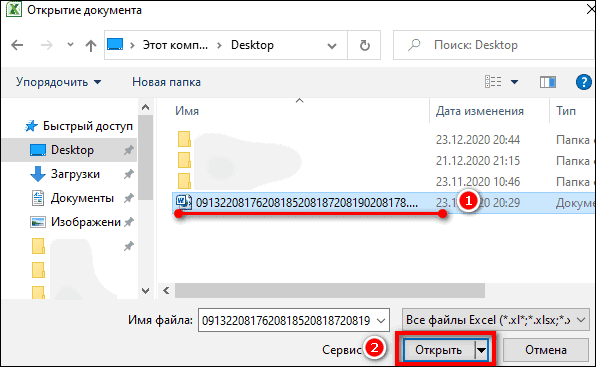Select Загрузки in the navigation pane

75,174
